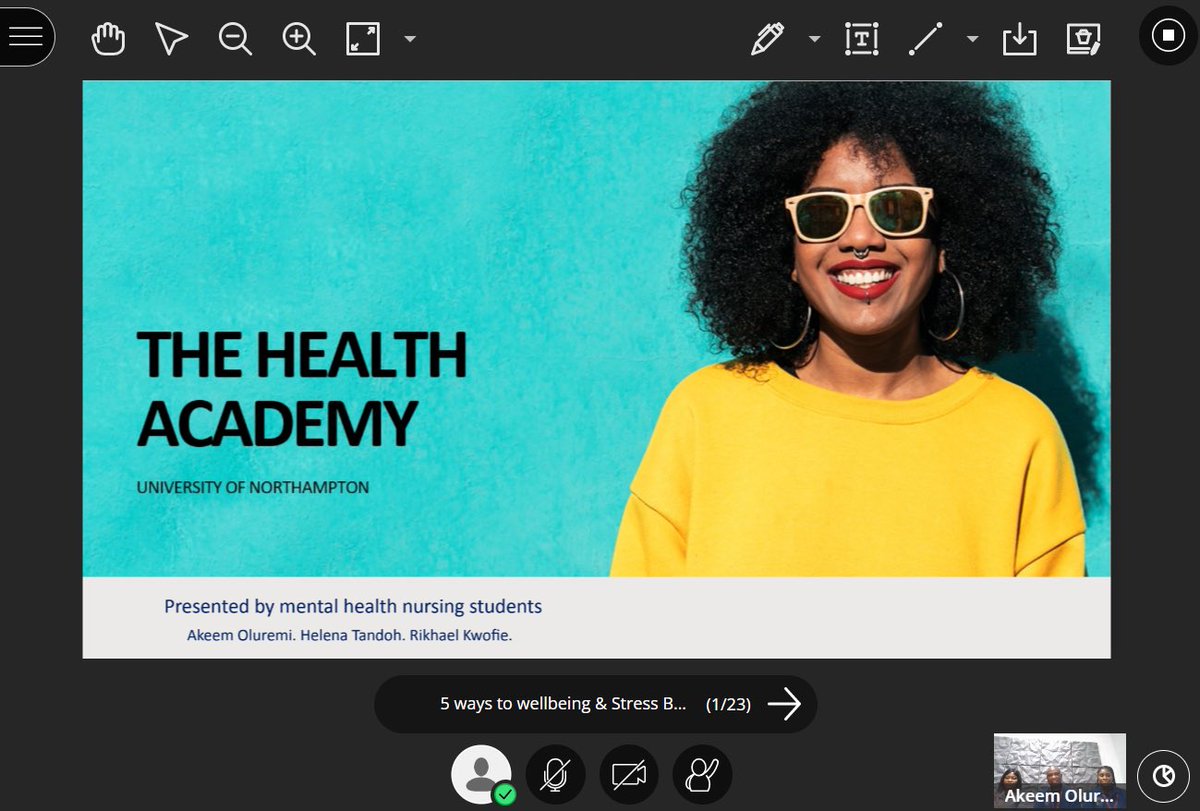Open the session hamburger menu

coord(25,36)
